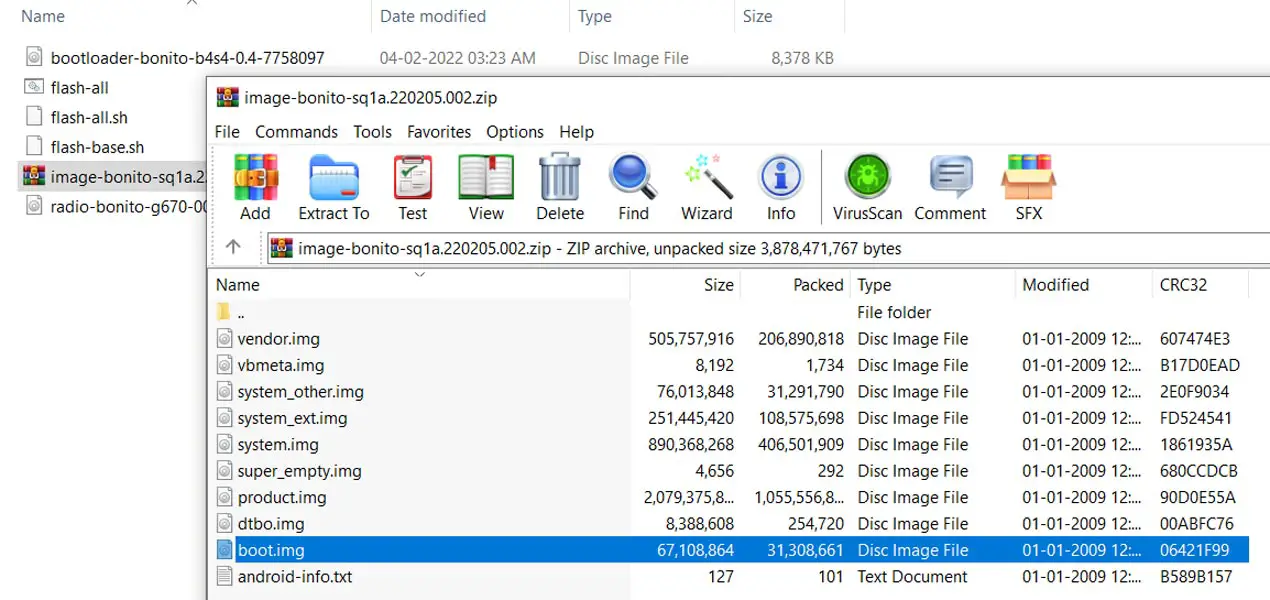Click the flash-all.sh file icon in Explorer

(x=34, y=117)
